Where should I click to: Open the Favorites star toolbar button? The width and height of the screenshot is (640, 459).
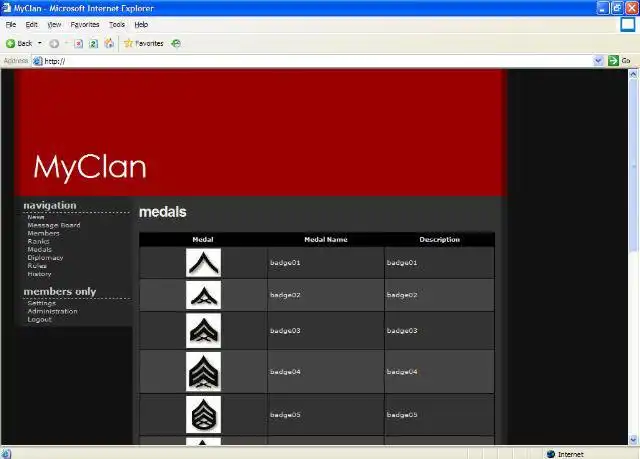pyautogui.click(x=144, y=43)
